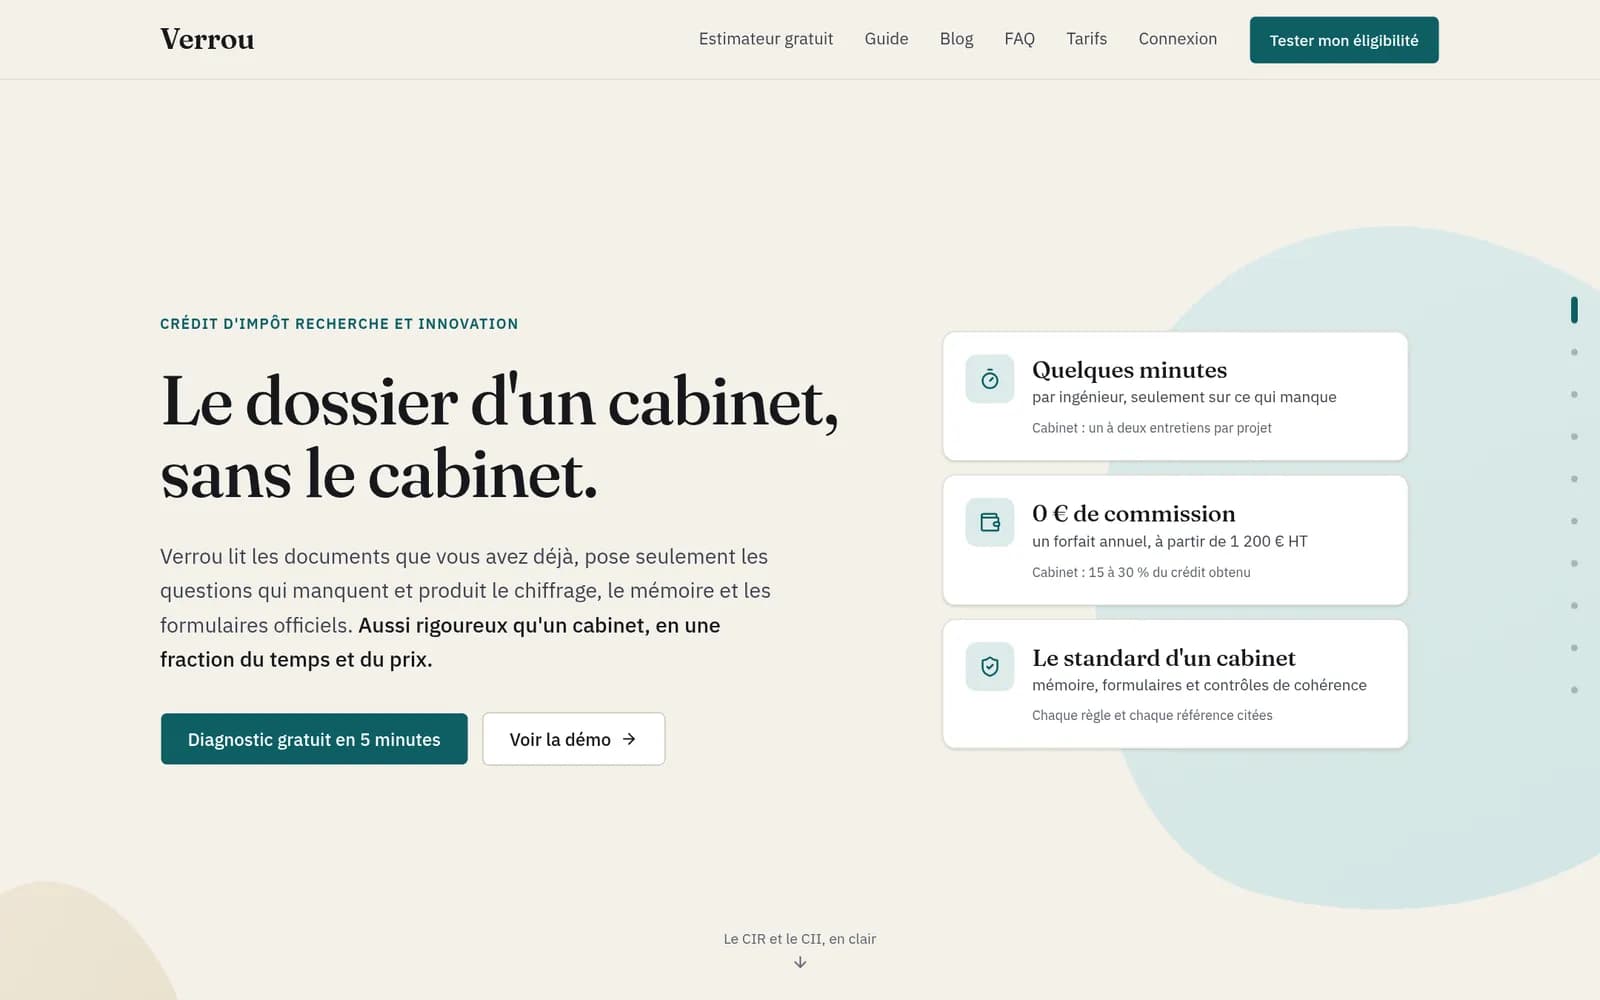Click the shield check icon in standard card
1600x1000 pixels.
coord(990,666)
